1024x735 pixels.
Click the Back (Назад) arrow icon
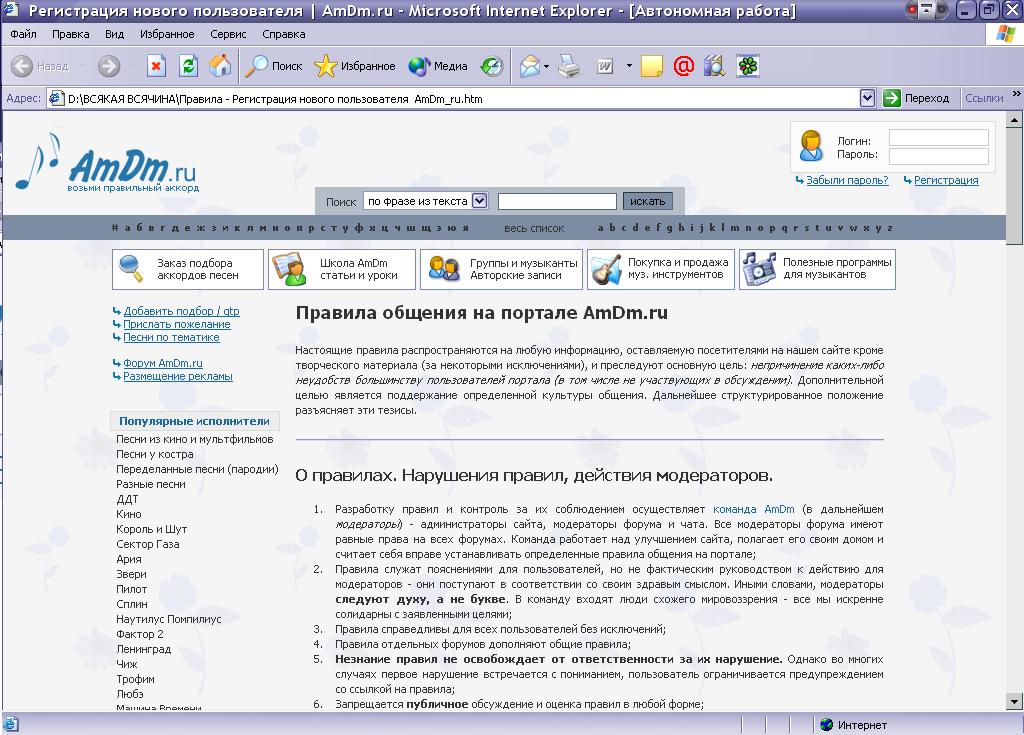(x=22, y=66)
